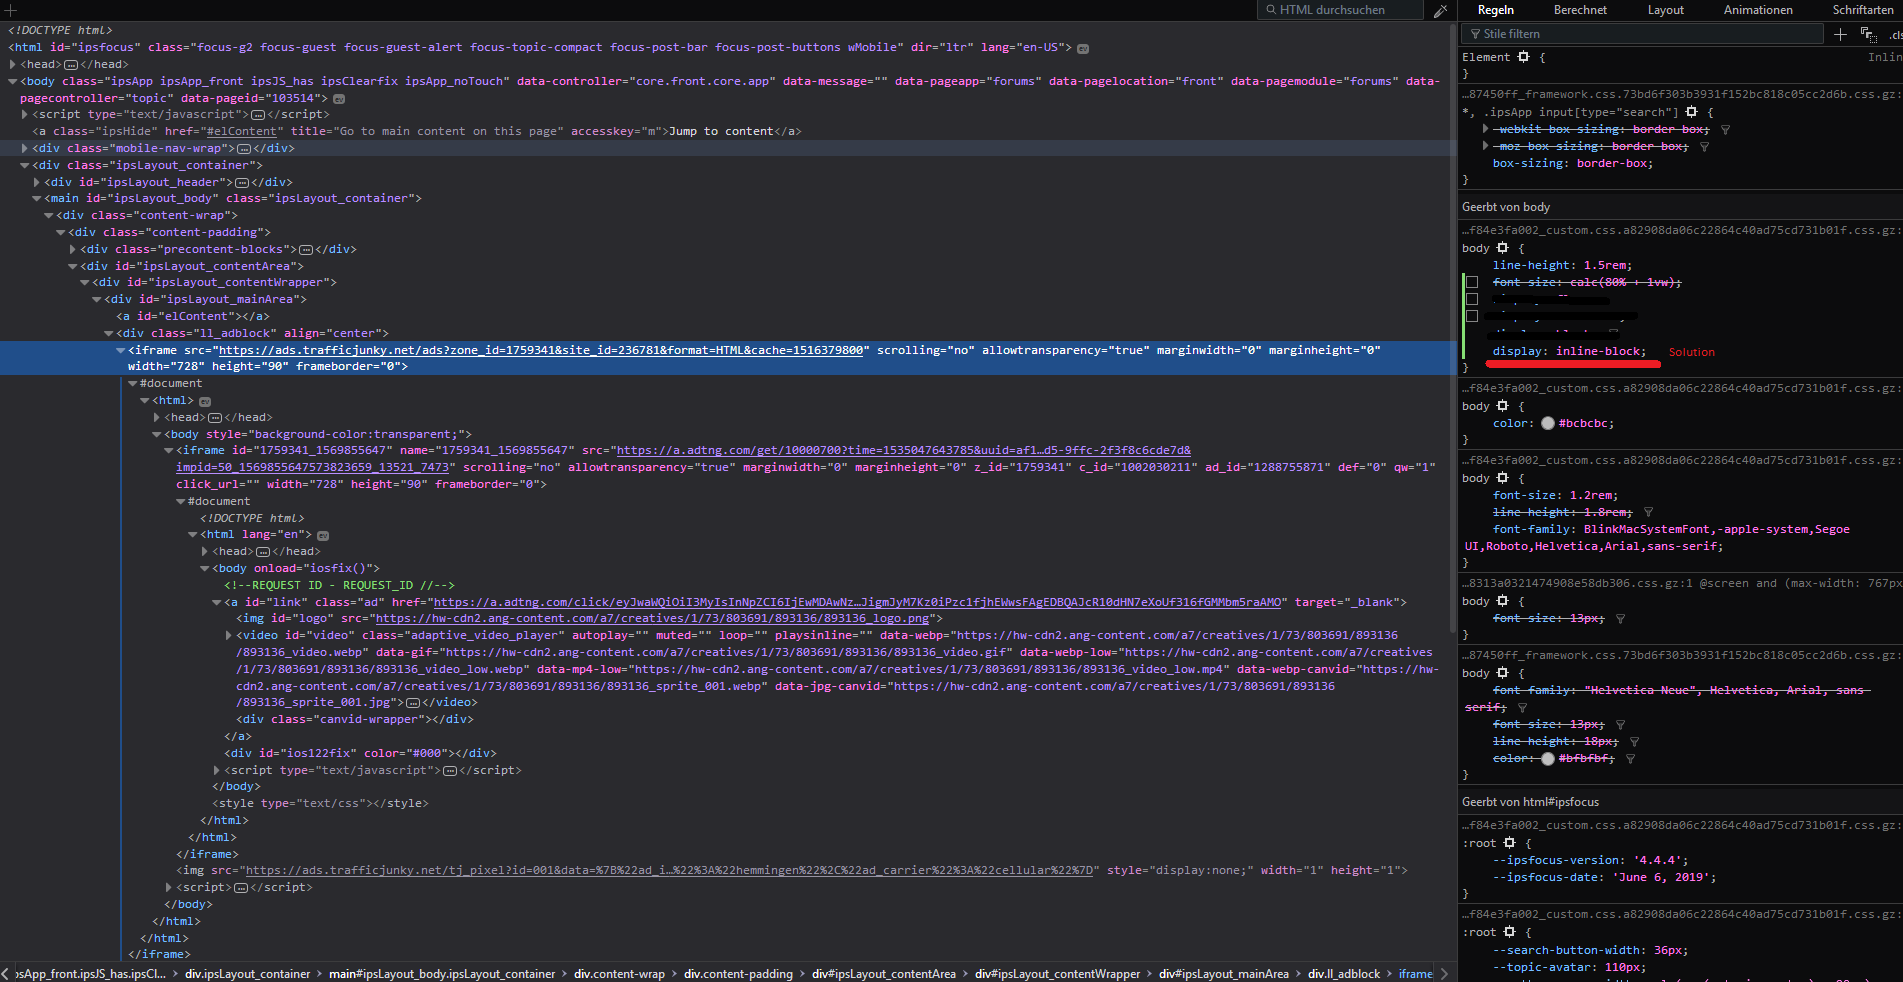This screenshot has width=1903, height=982.
Task: Collapse the body ipsApp element
Action: pos(13,82)
